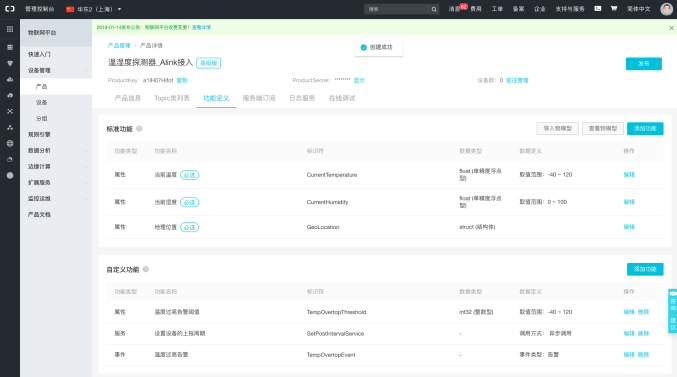Click the solid circle icon at the rail bottom
This screenshot has width=677, height=377.
[10, 175]
